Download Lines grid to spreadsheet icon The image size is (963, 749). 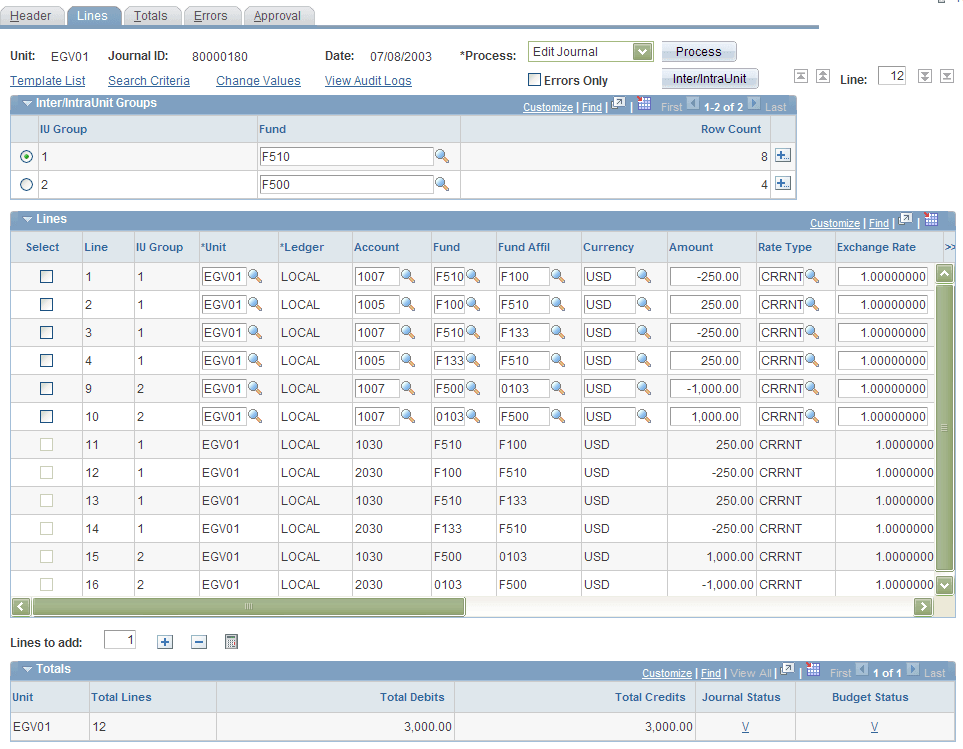tap(931, 220)
